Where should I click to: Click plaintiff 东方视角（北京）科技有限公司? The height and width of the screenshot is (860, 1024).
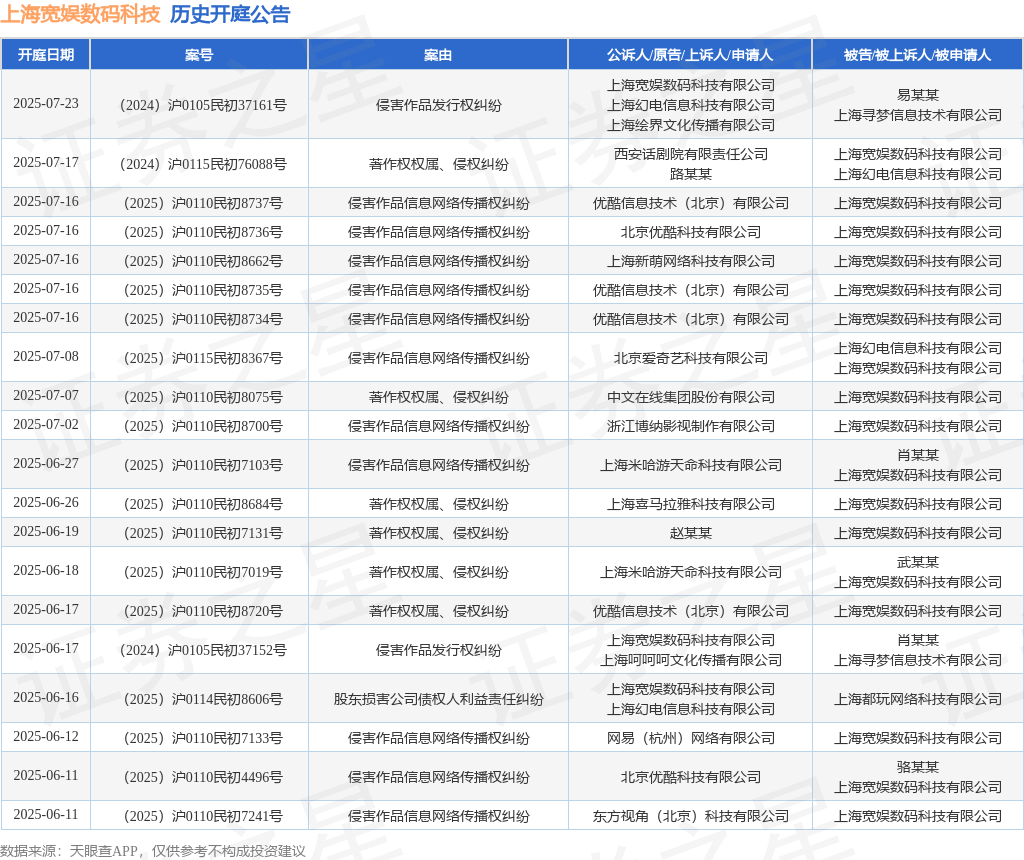click(691, 816)
